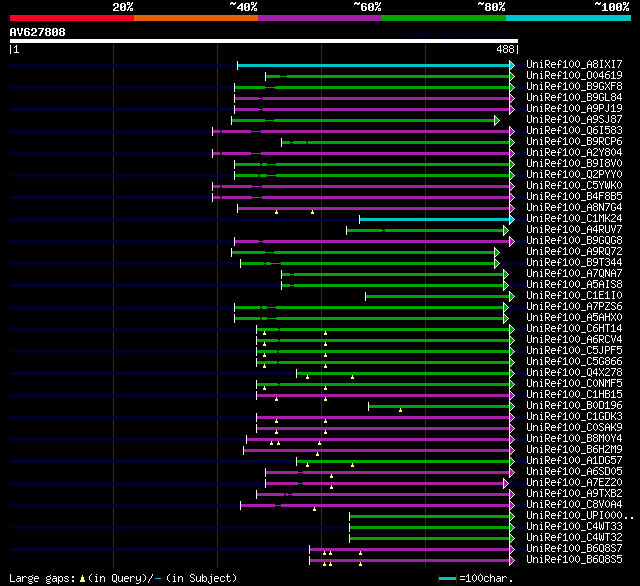Click the green ~80% identity legend segment
Image resolution: width=640 pixels, height=586 pixels.
coord(444,18)
